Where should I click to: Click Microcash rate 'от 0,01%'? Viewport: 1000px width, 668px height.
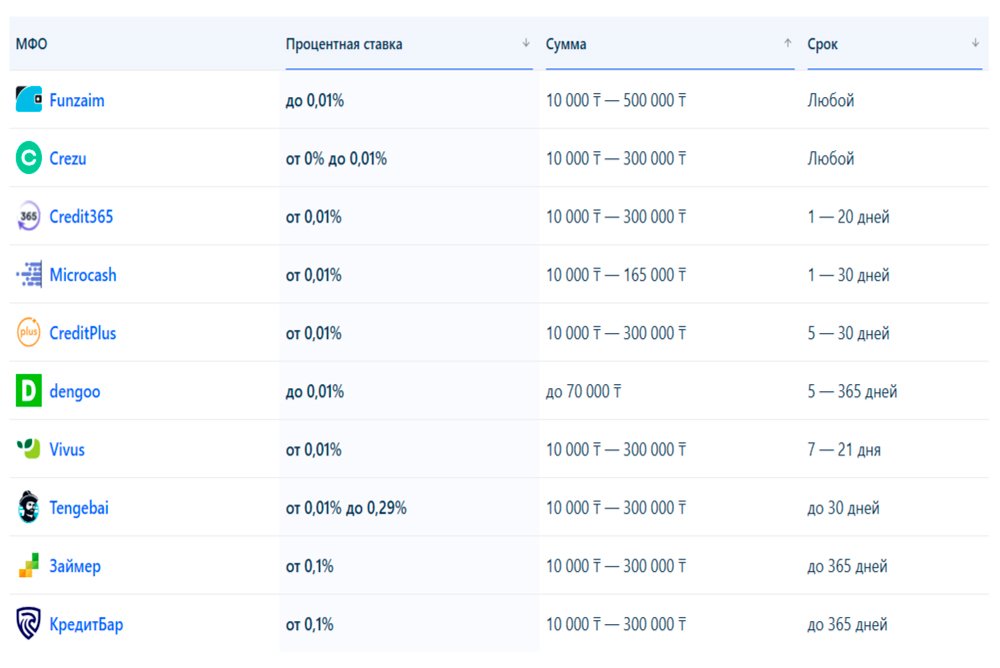click(313, 275)
